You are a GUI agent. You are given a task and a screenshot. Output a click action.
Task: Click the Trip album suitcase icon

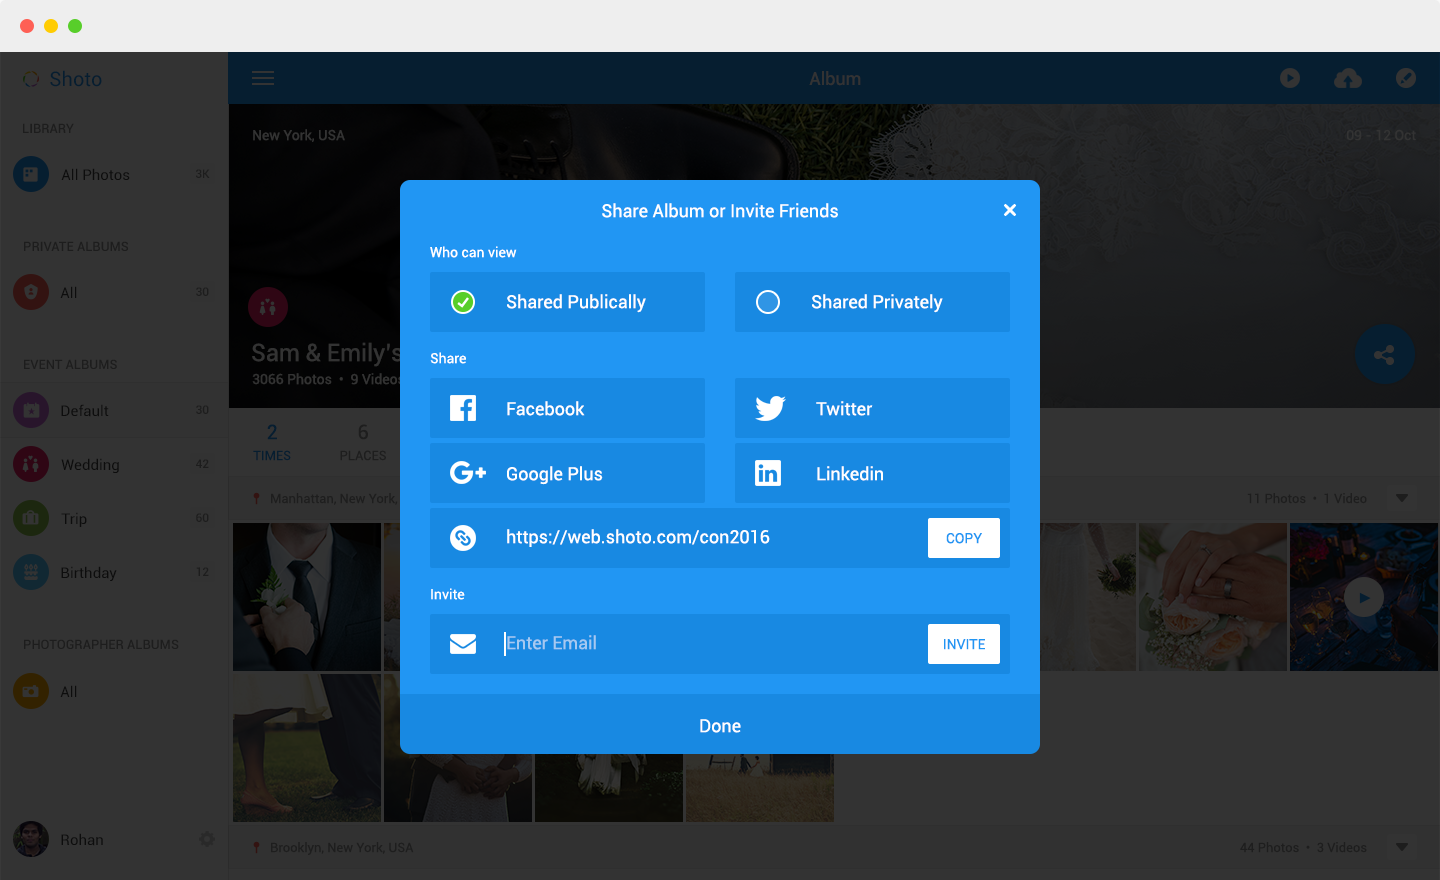point(31,518)
